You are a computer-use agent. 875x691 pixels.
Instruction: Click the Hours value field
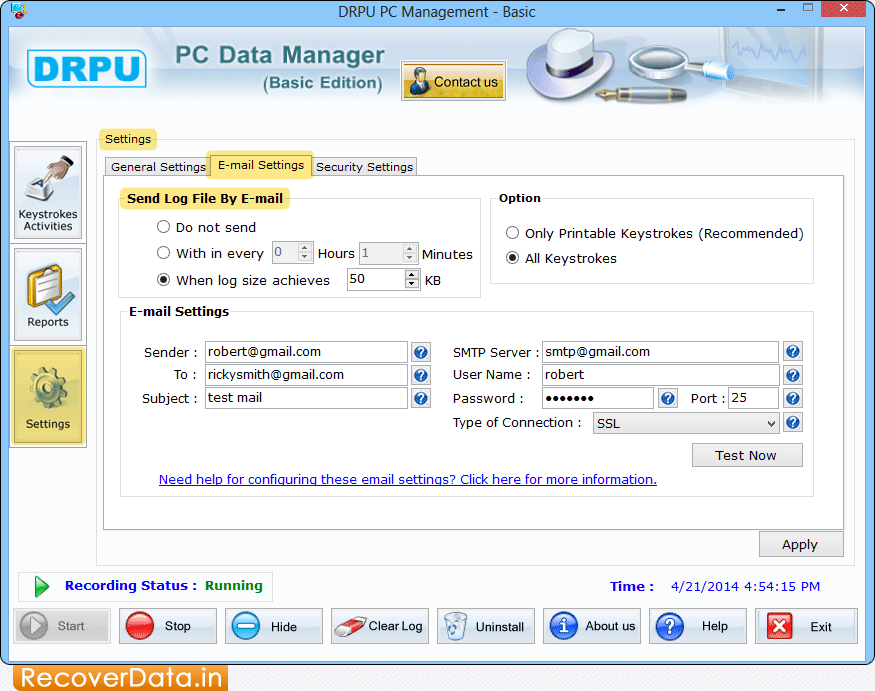[286, 253]
